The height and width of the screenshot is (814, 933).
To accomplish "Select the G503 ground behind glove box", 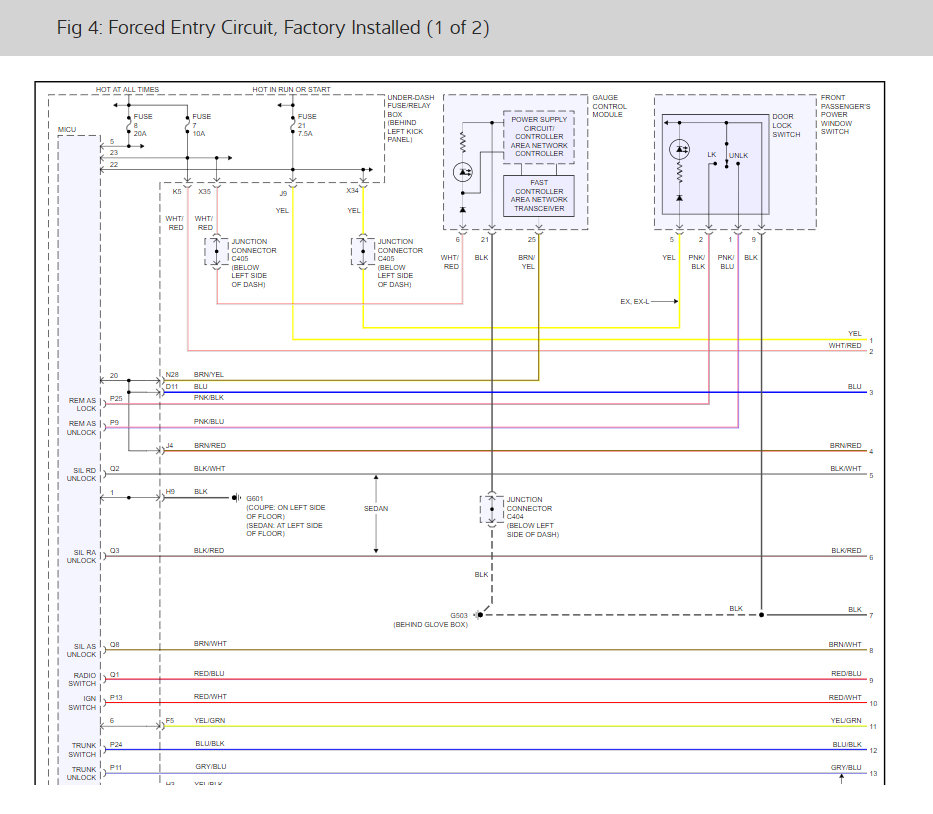I will point(478,614).
